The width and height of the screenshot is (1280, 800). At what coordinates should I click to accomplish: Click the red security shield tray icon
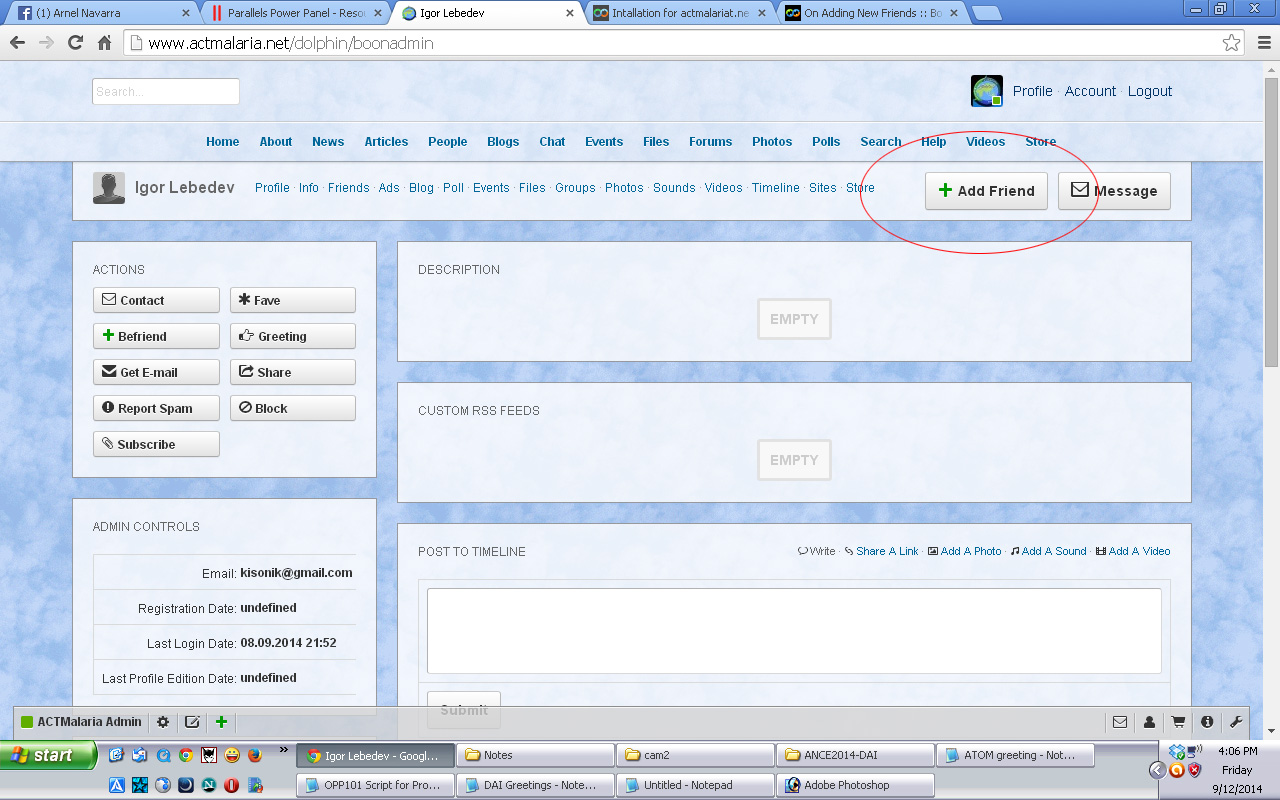[1194, 770]
